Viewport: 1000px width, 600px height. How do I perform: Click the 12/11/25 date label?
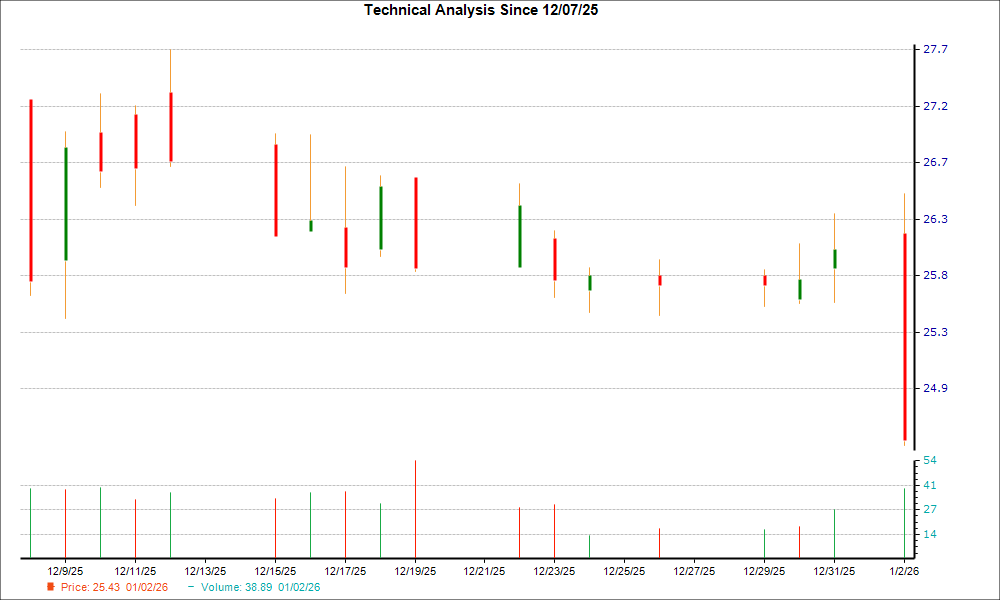[135, 571]
